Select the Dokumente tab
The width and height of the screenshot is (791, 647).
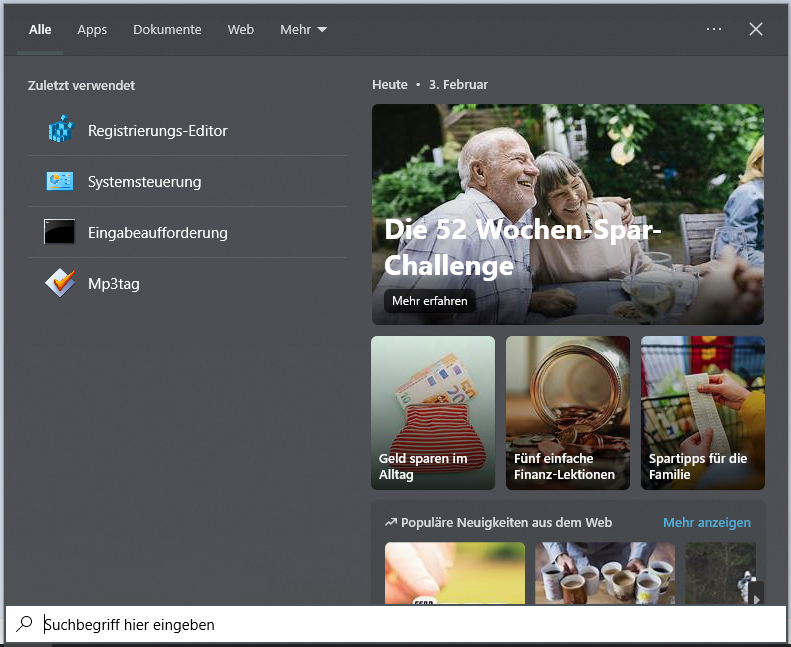pyautogui.click(x=167, y=30)
